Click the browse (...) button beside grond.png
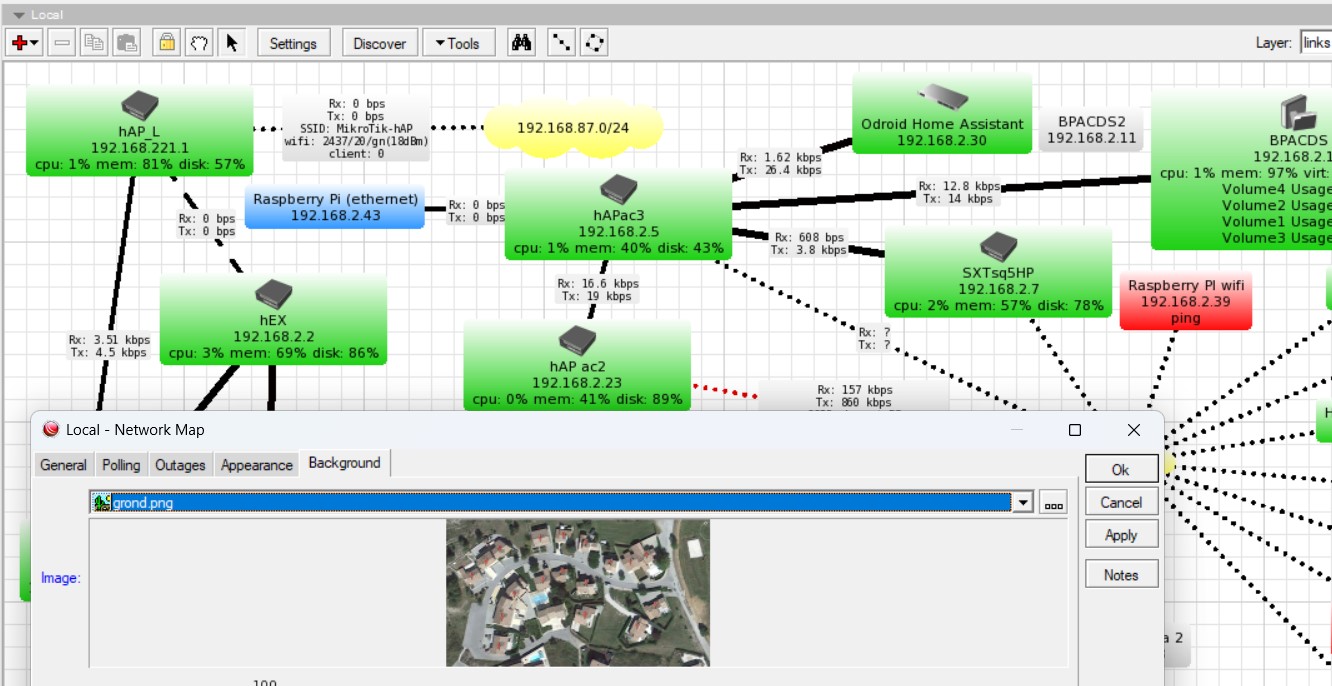 point(1053,502)
